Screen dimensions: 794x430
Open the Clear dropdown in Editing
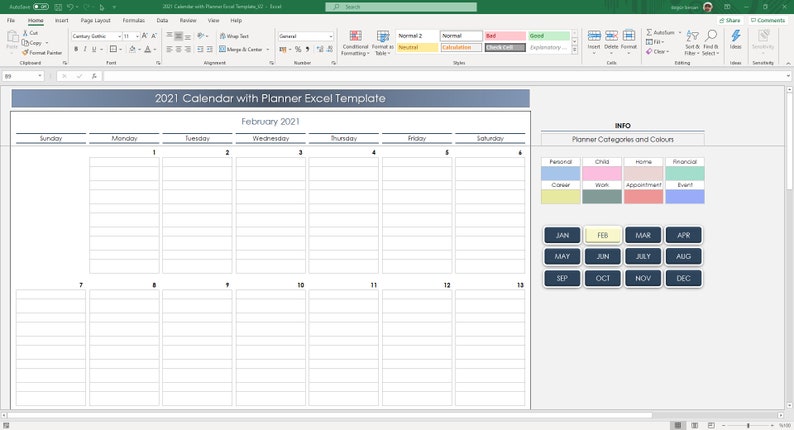[x=657, y=52]
